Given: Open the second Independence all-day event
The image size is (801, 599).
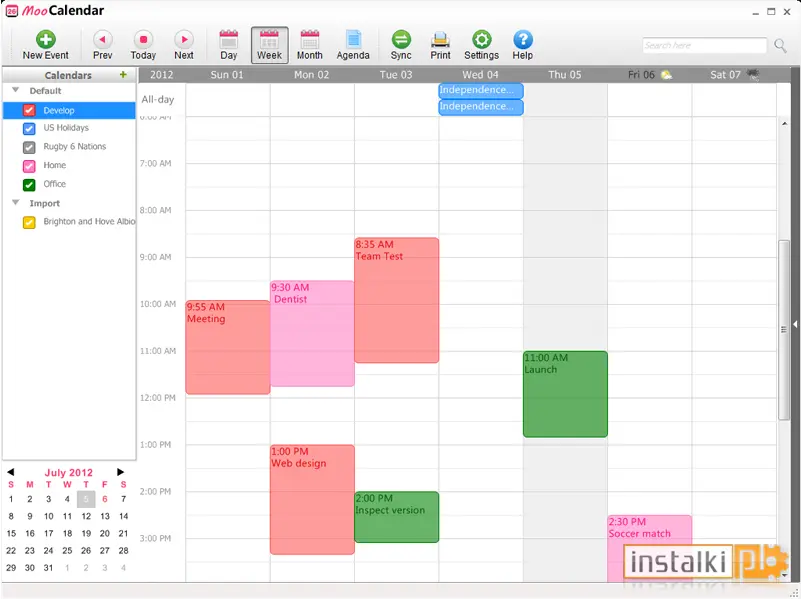Looking at the screenshot, I should 481,107.
